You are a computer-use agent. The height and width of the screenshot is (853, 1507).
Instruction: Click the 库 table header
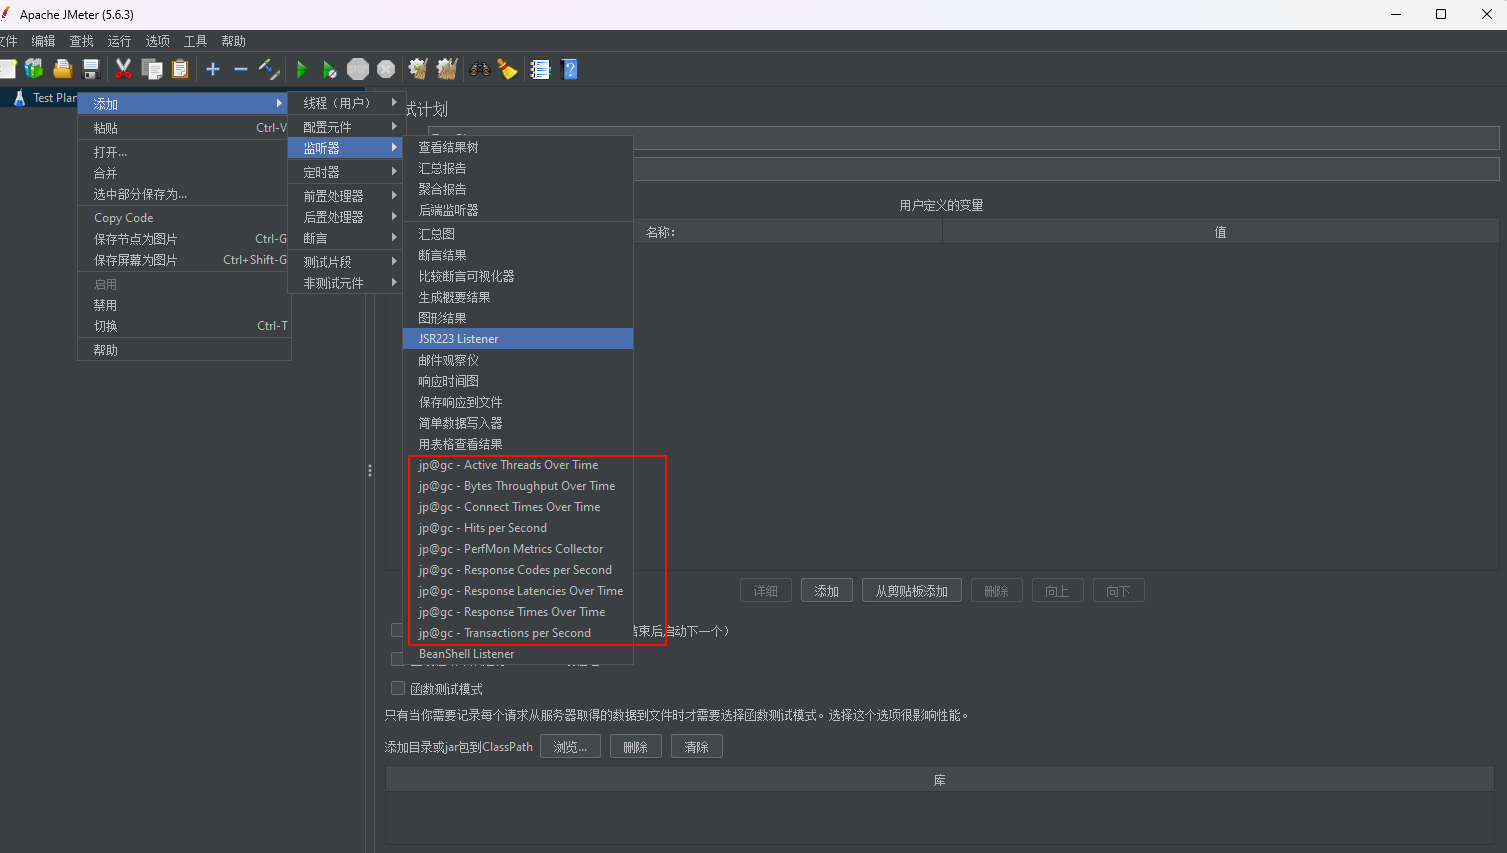[940, 780]
